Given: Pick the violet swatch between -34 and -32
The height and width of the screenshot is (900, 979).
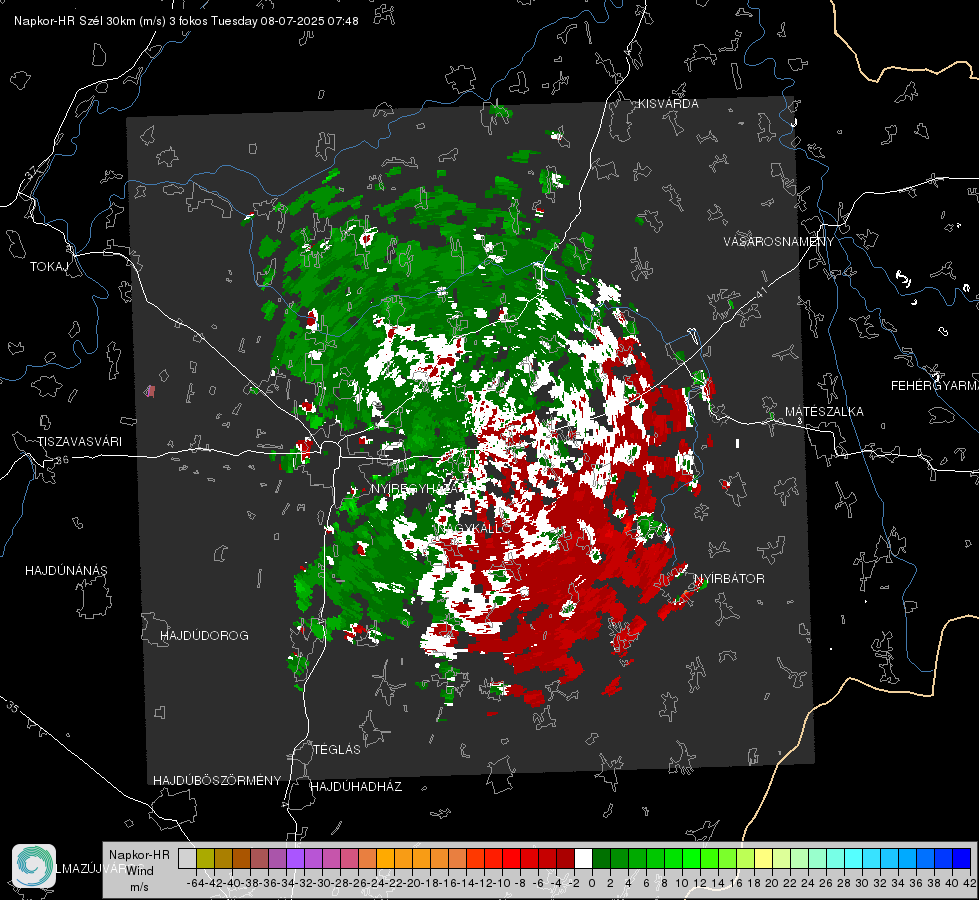Looking at the screenshot, I should coord(295,859).
